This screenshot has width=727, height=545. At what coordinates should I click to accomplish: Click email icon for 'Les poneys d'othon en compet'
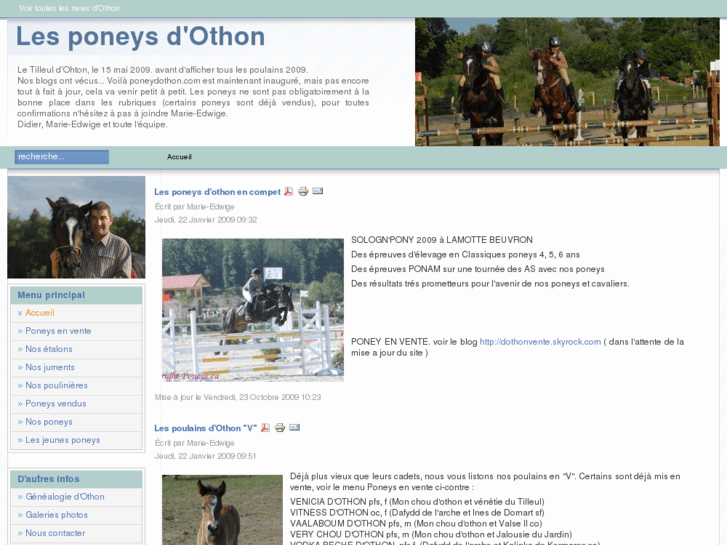click(318, 191)
